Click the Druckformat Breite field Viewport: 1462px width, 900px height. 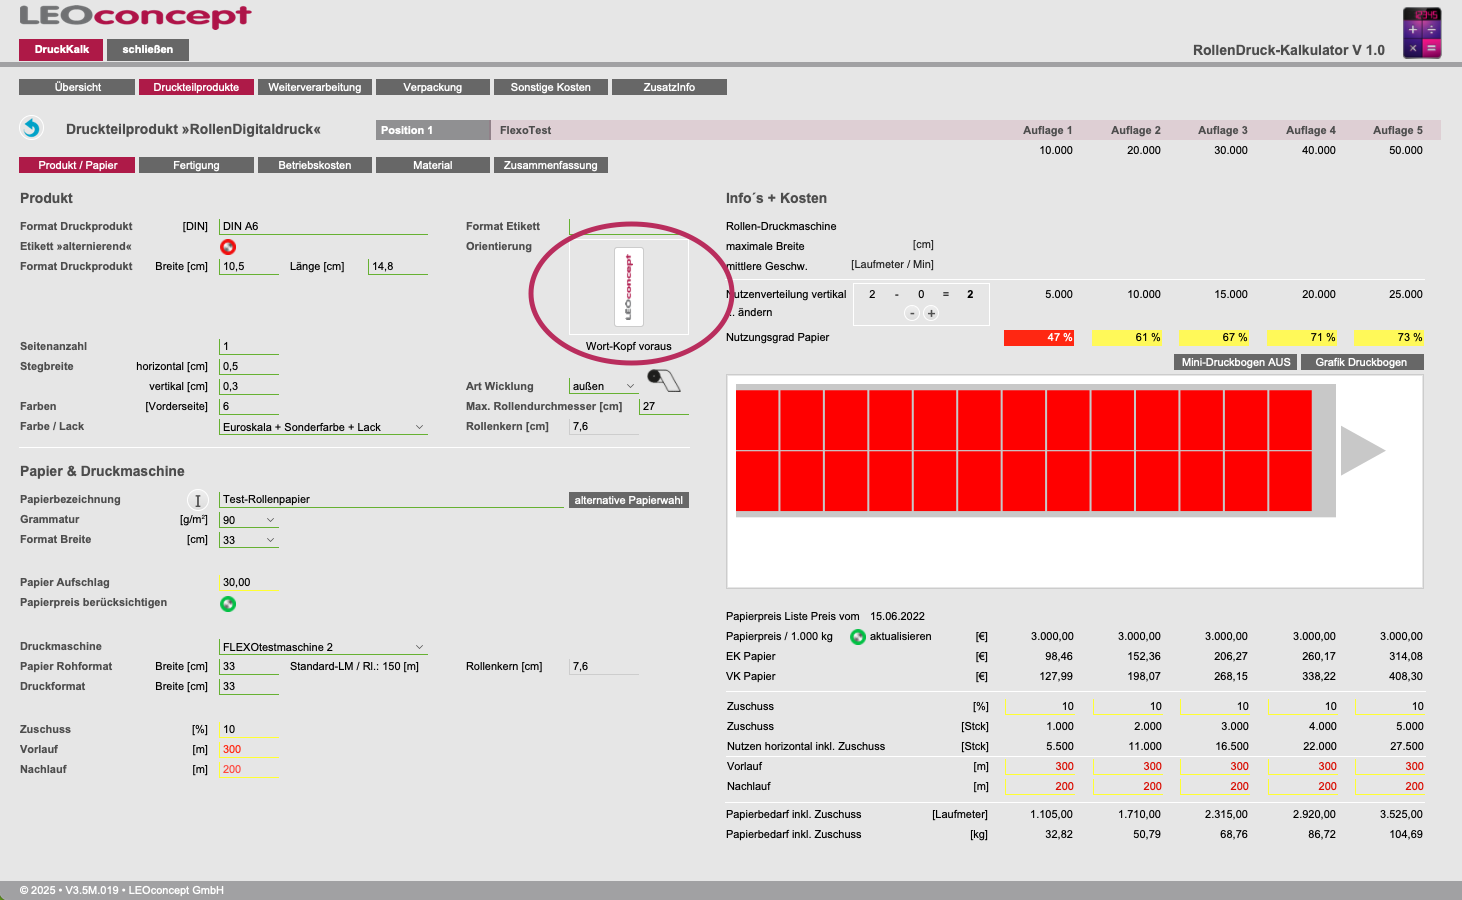pos(249,686)
